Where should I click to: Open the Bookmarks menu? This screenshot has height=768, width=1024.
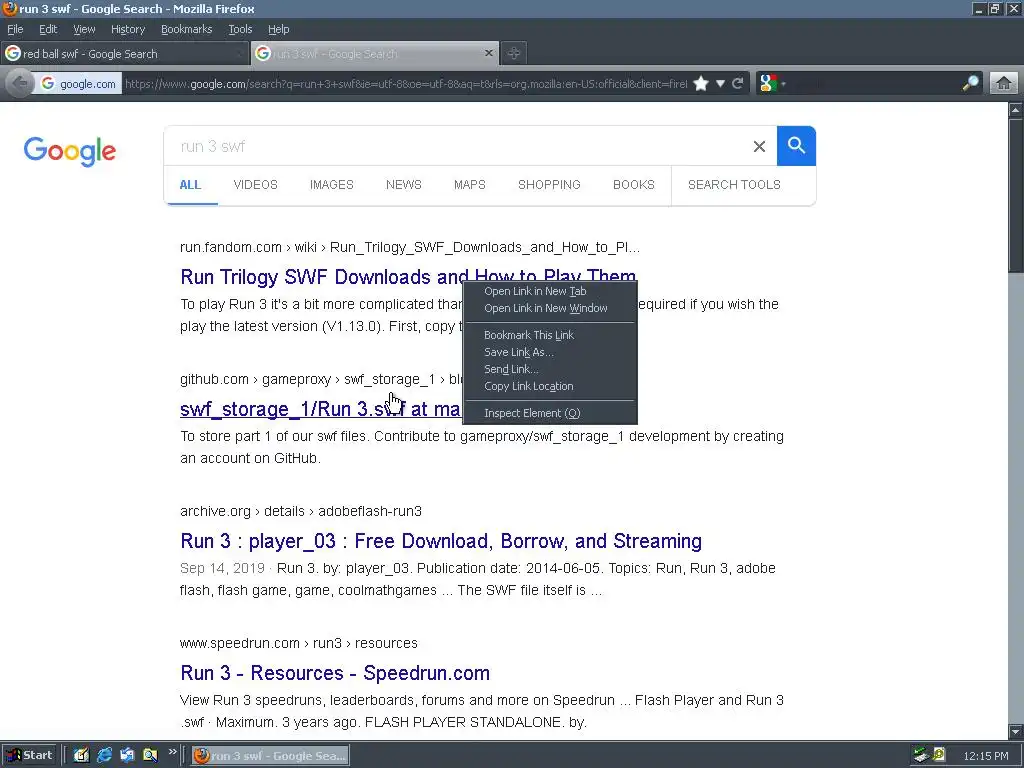[187, 29]
